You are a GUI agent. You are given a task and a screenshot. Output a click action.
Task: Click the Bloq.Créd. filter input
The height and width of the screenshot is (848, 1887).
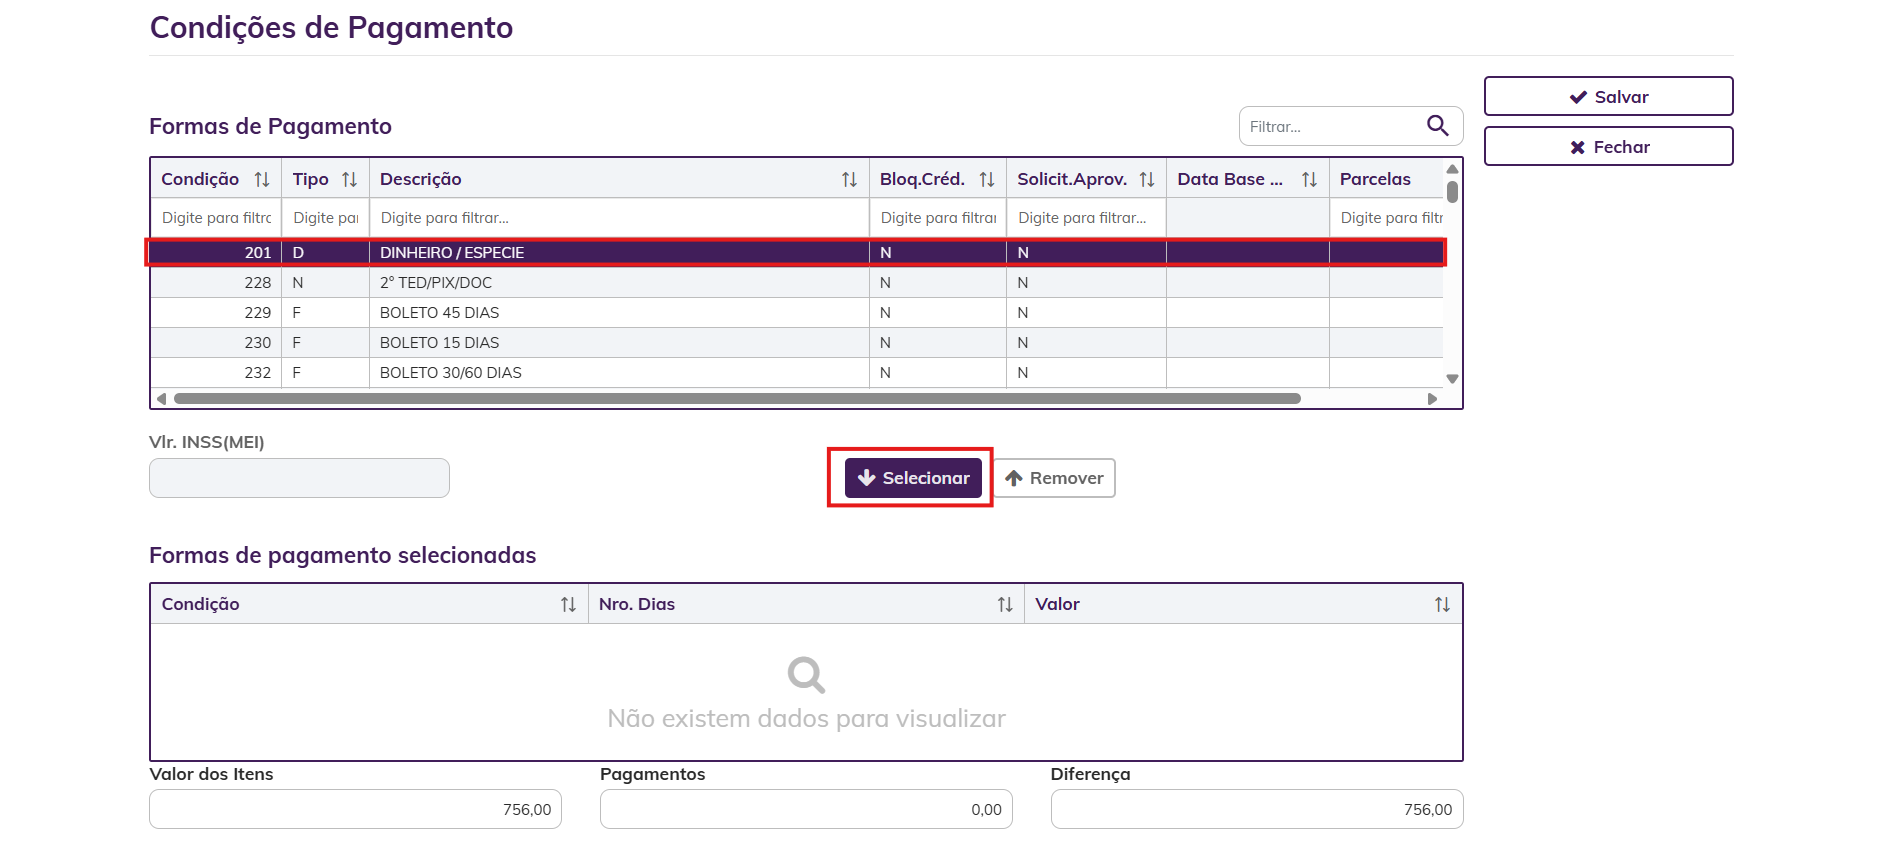(937, 218)
